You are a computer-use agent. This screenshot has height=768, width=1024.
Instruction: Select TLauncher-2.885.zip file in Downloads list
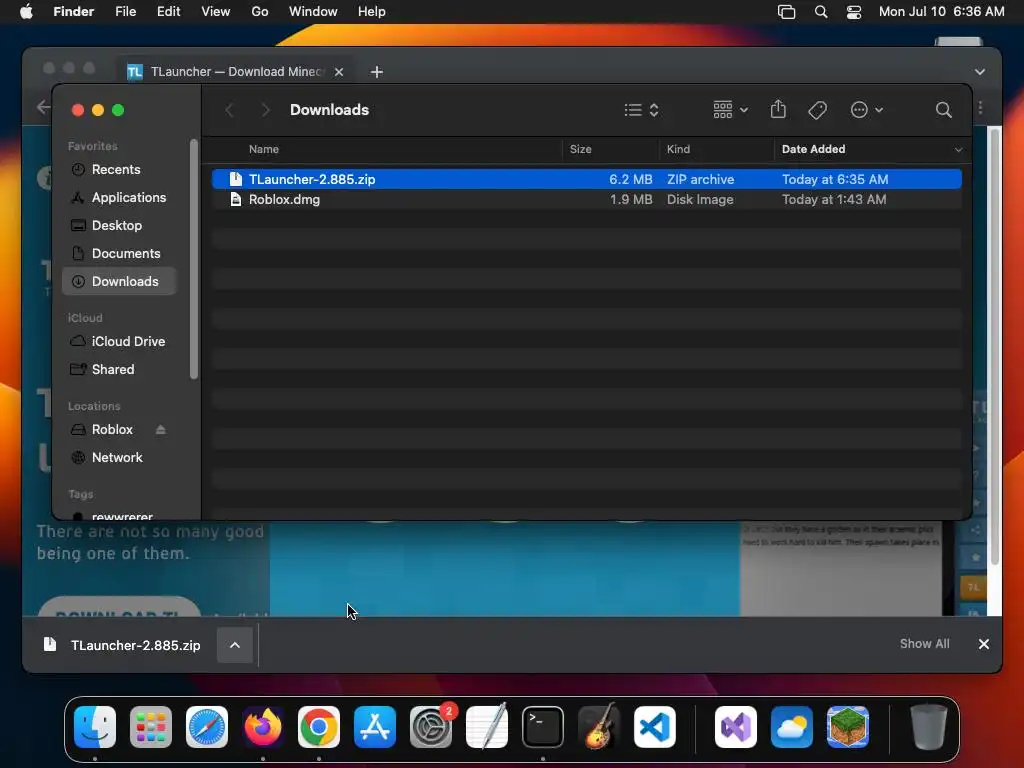pos(586,179)
